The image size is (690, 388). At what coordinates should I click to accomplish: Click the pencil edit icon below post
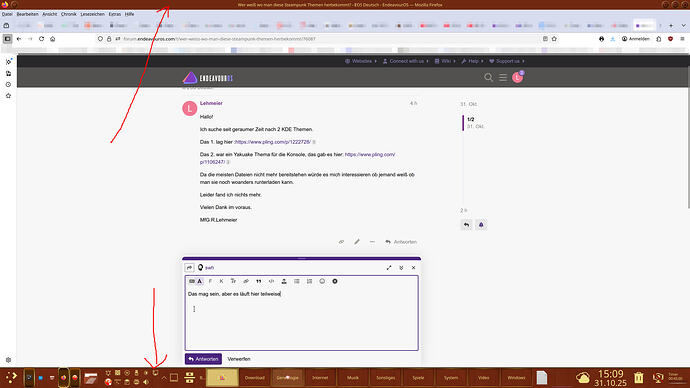tap(357, 242)
